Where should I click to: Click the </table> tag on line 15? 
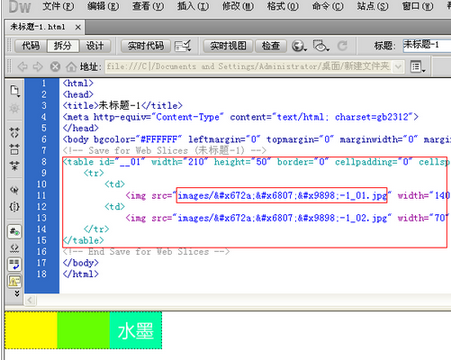83,240
